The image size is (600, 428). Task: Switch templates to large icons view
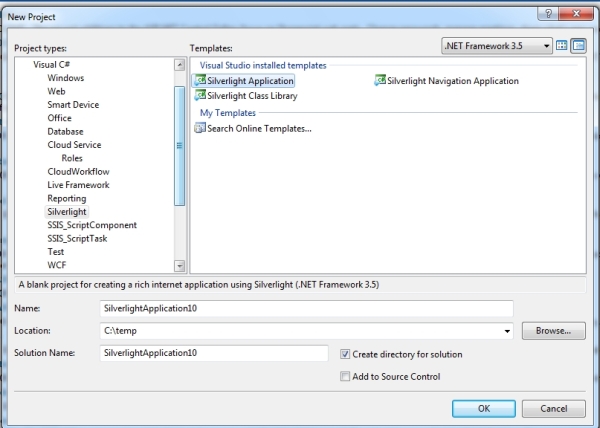562,46
